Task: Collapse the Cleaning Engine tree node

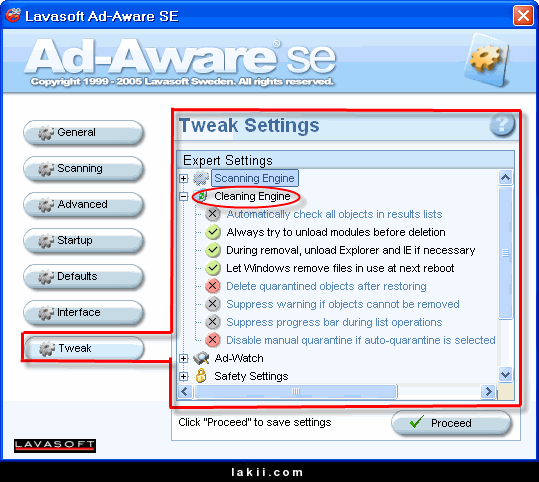Action: point(184,196)
